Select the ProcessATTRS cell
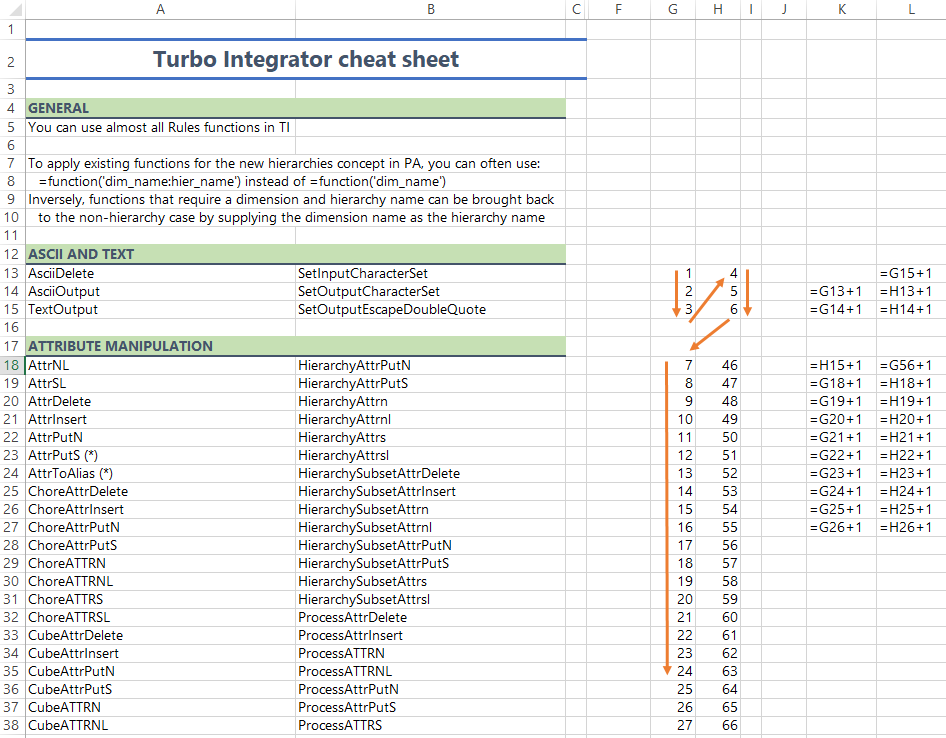This screenshot has width=946, height=738. [x=431, y=725]
